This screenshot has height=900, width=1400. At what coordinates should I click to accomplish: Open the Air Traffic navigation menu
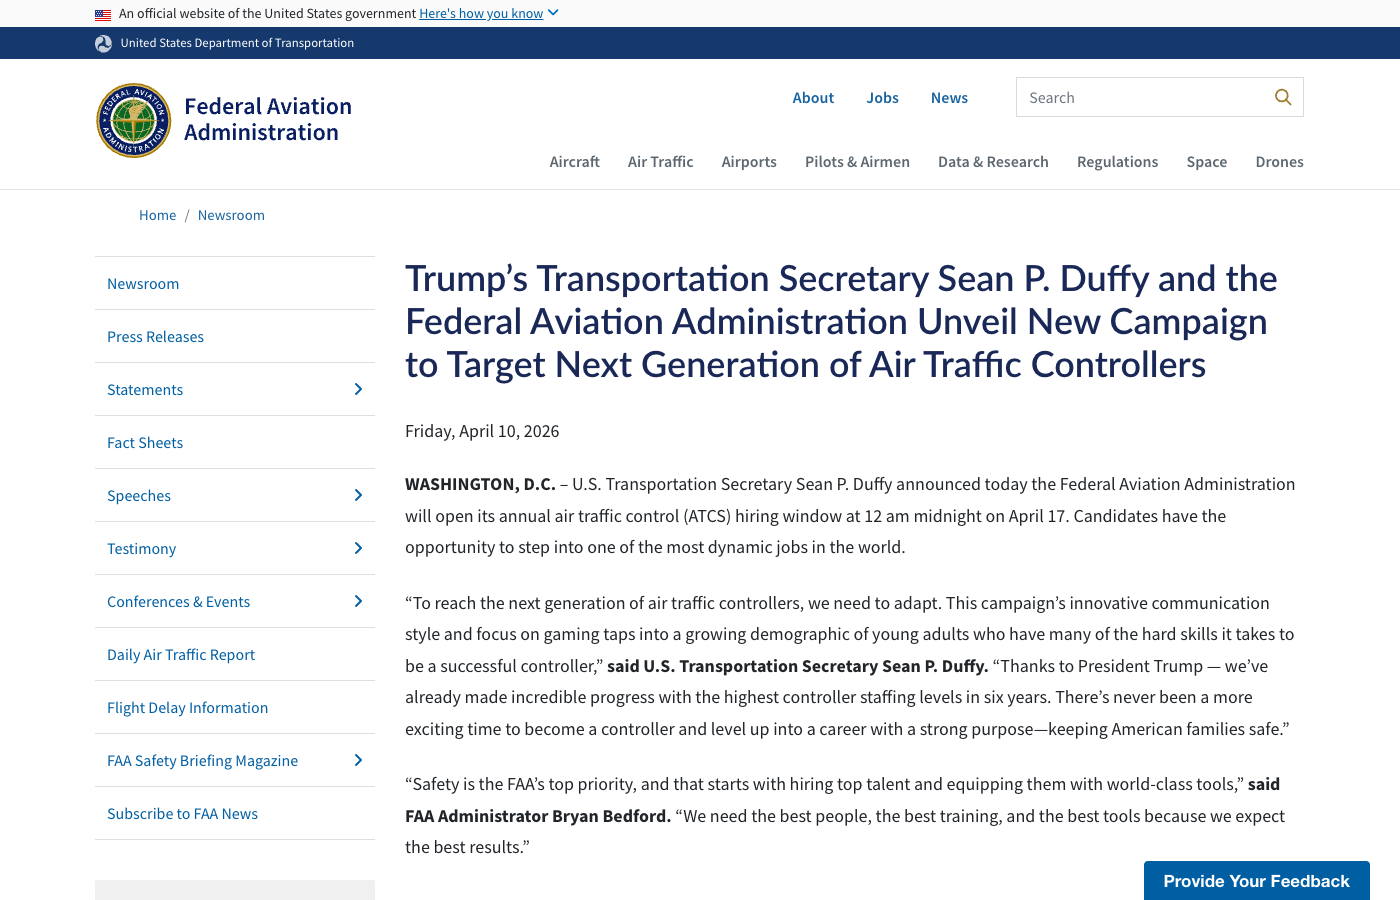click(x=660, y=161)
